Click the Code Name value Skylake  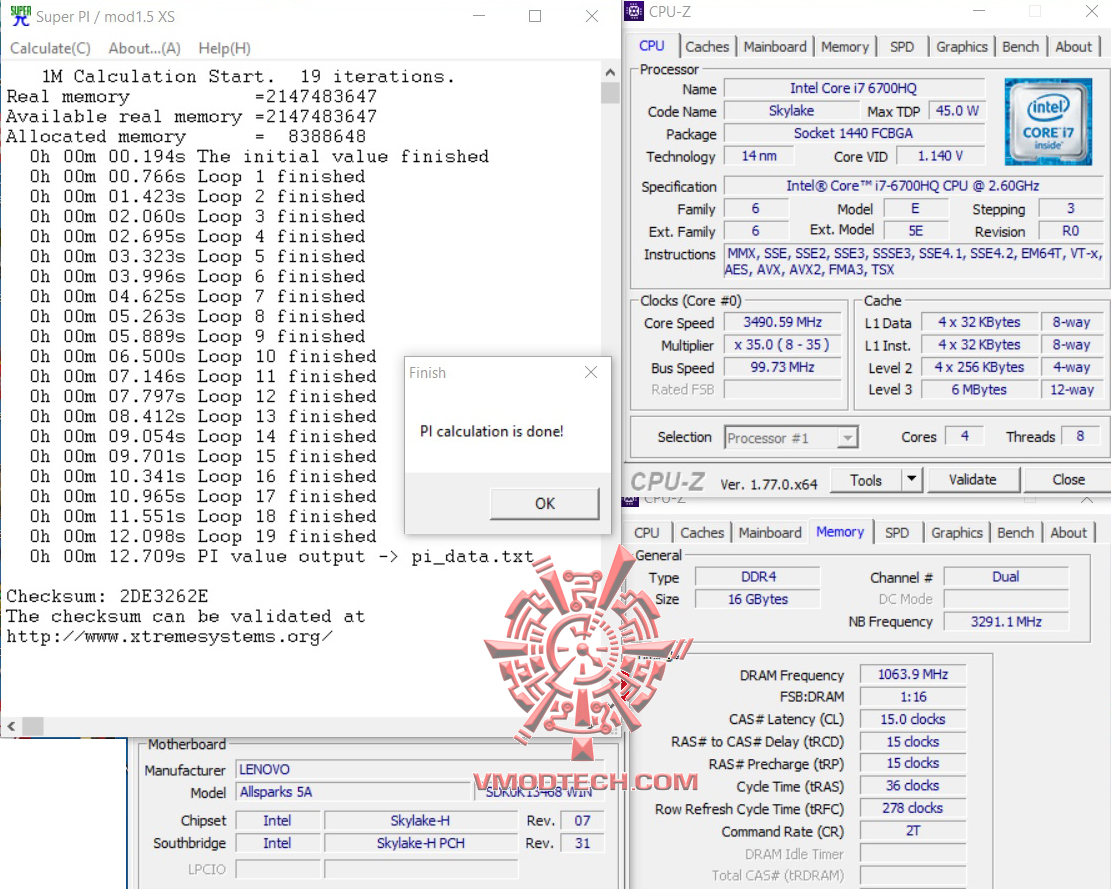(x=791, y=111)
